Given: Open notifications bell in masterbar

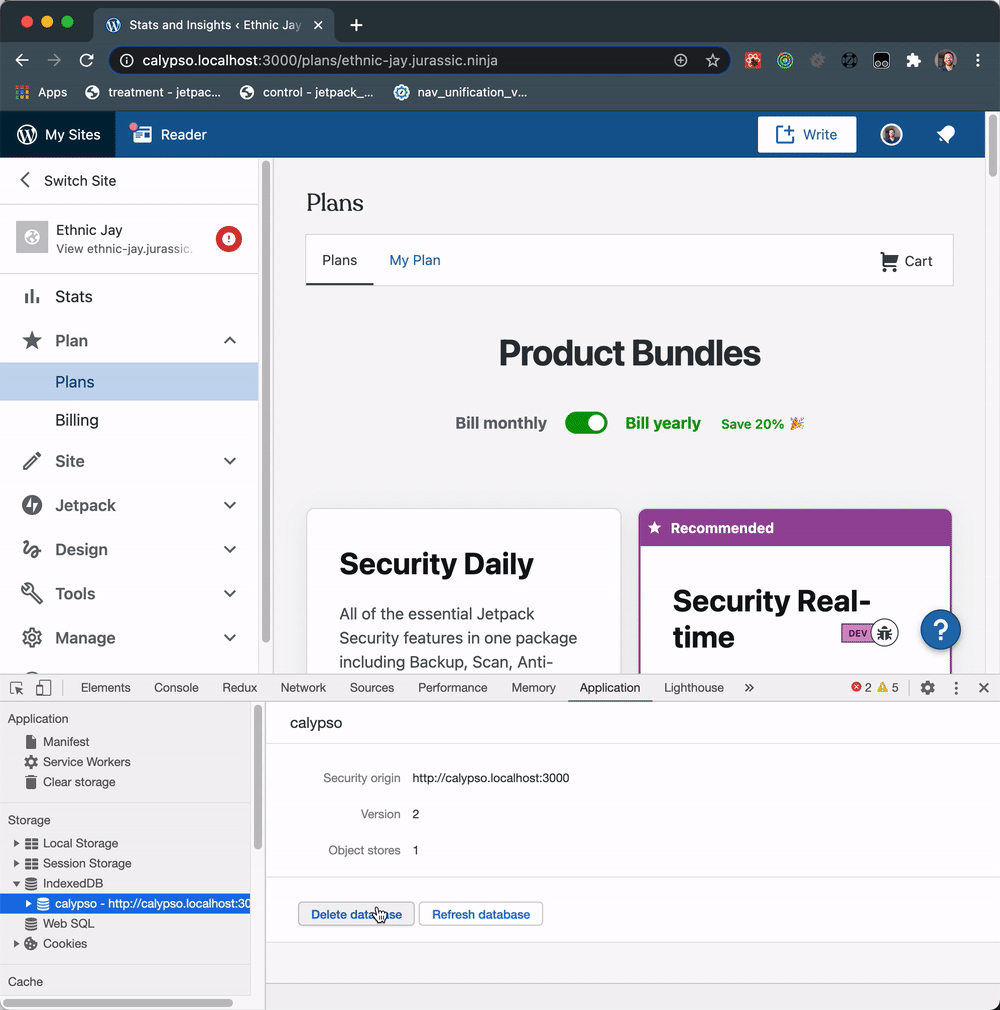Looking at the screenshot, I should (946, 135).
